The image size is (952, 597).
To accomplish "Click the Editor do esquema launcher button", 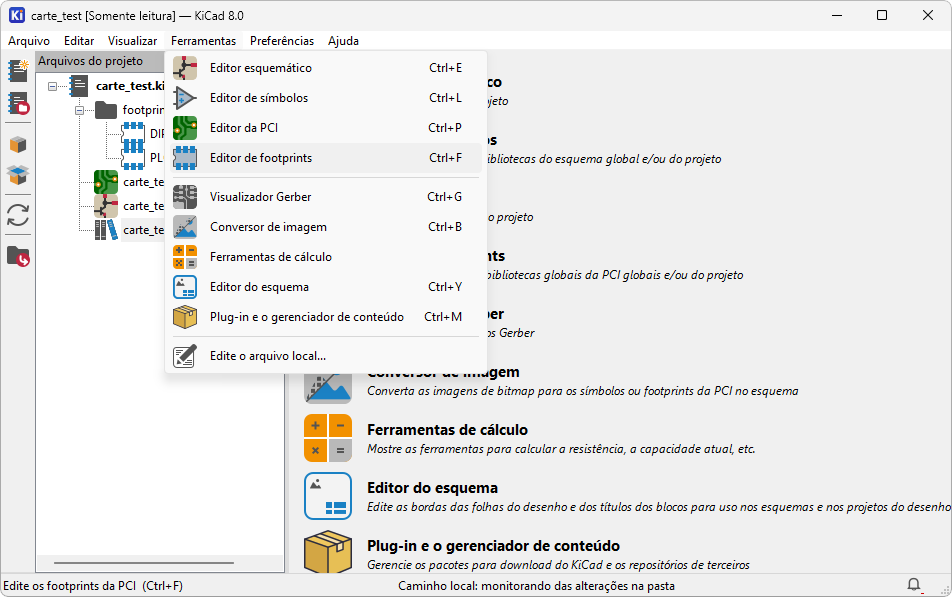I will tap(328, 496).
